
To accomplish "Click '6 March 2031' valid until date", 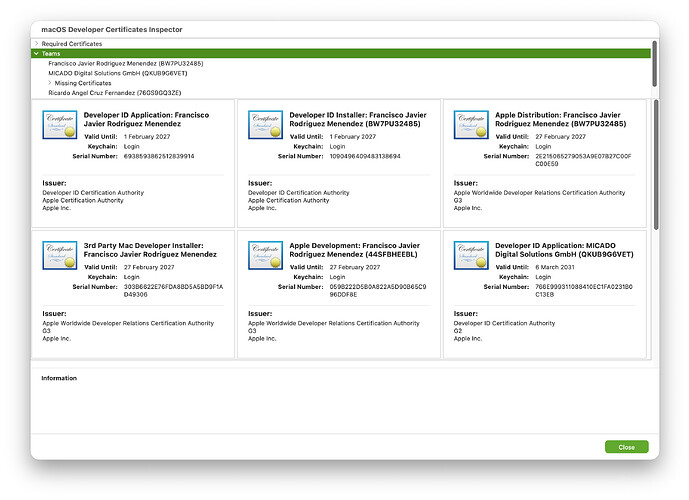I will [x=555, y=267].
